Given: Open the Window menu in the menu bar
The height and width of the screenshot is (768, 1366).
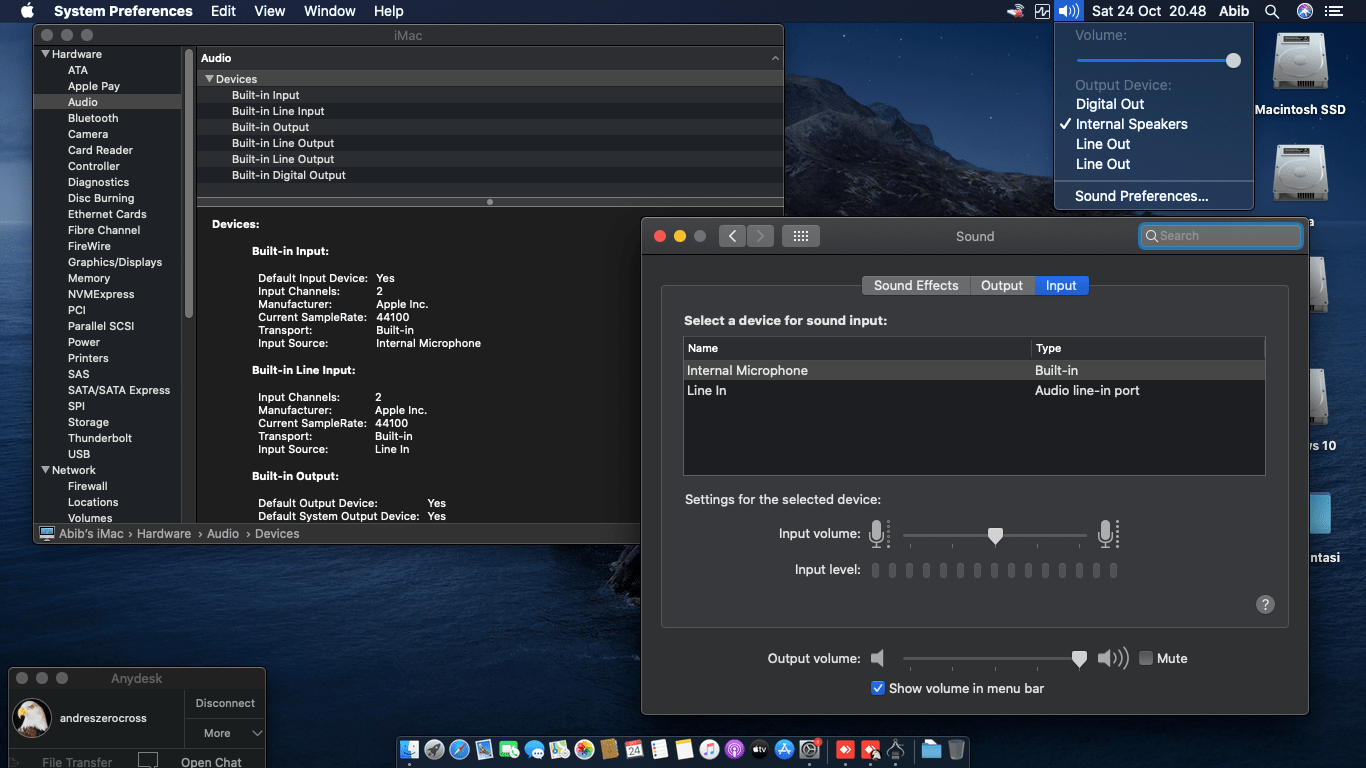Looking at the screenshot, I should tap(329, 11).
